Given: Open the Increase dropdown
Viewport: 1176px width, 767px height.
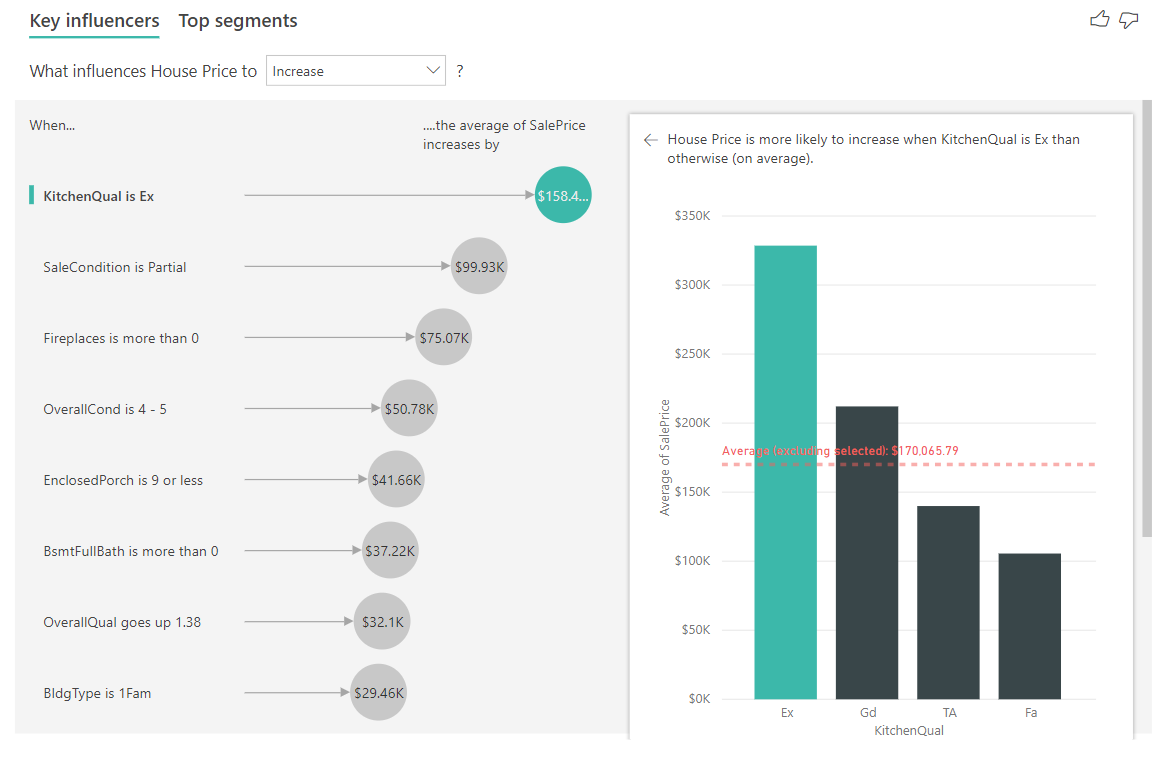Looking at the screenshot, I should pyautogui.click(x=355, y=71).
